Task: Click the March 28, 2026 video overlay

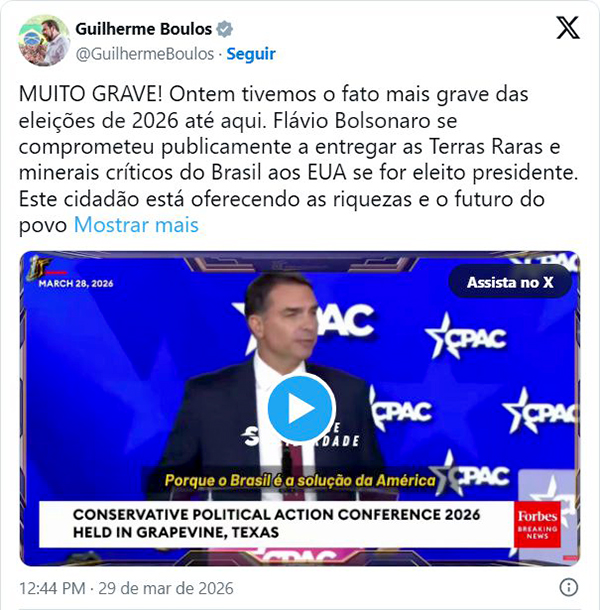Action: 76,283
